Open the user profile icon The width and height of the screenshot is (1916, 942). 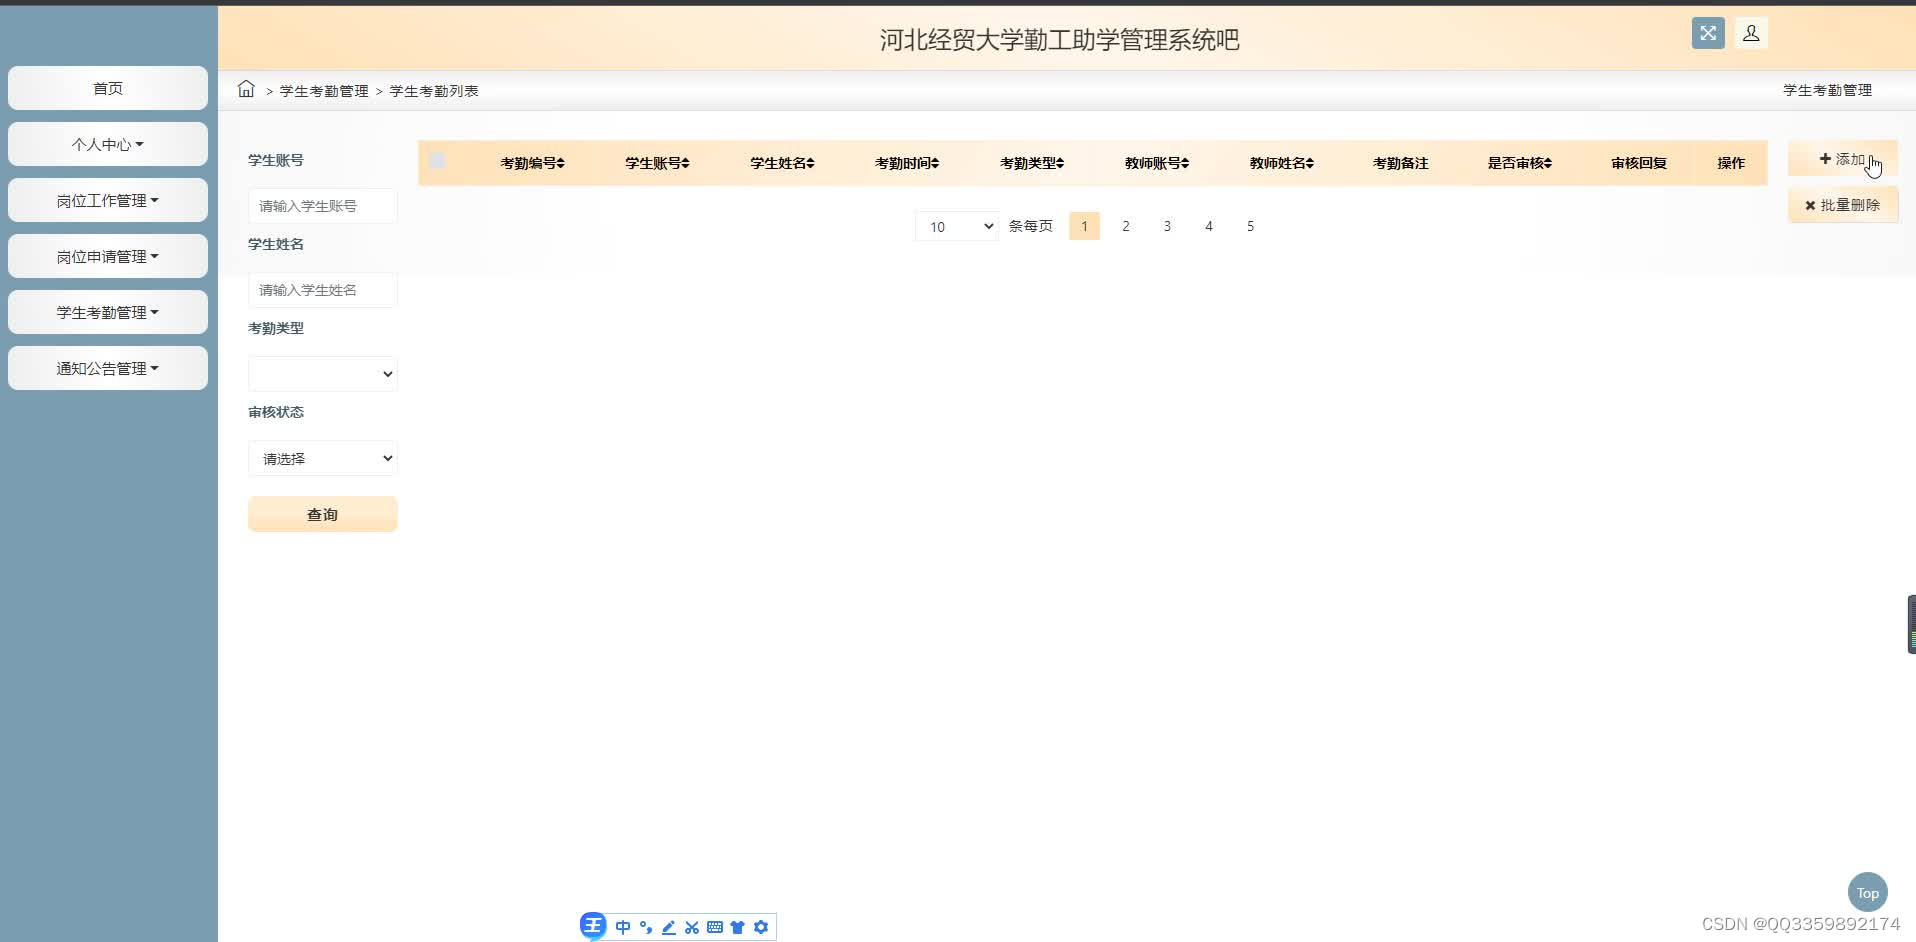tap(1751, 33)
